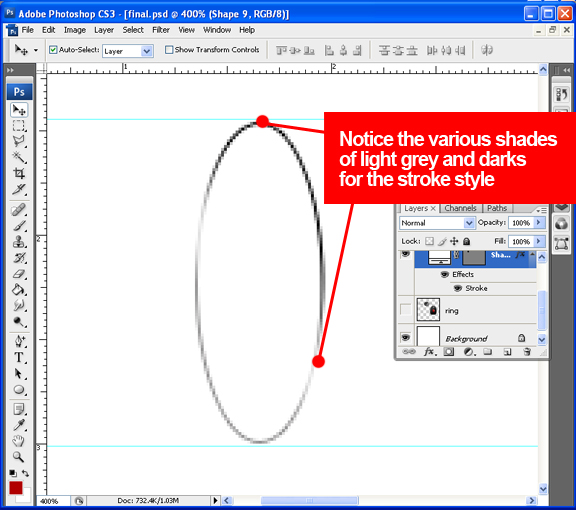The width and height of the screenshot is (576, 510).
Task: Select the Eyedropper tool
Action: (19, 425)
